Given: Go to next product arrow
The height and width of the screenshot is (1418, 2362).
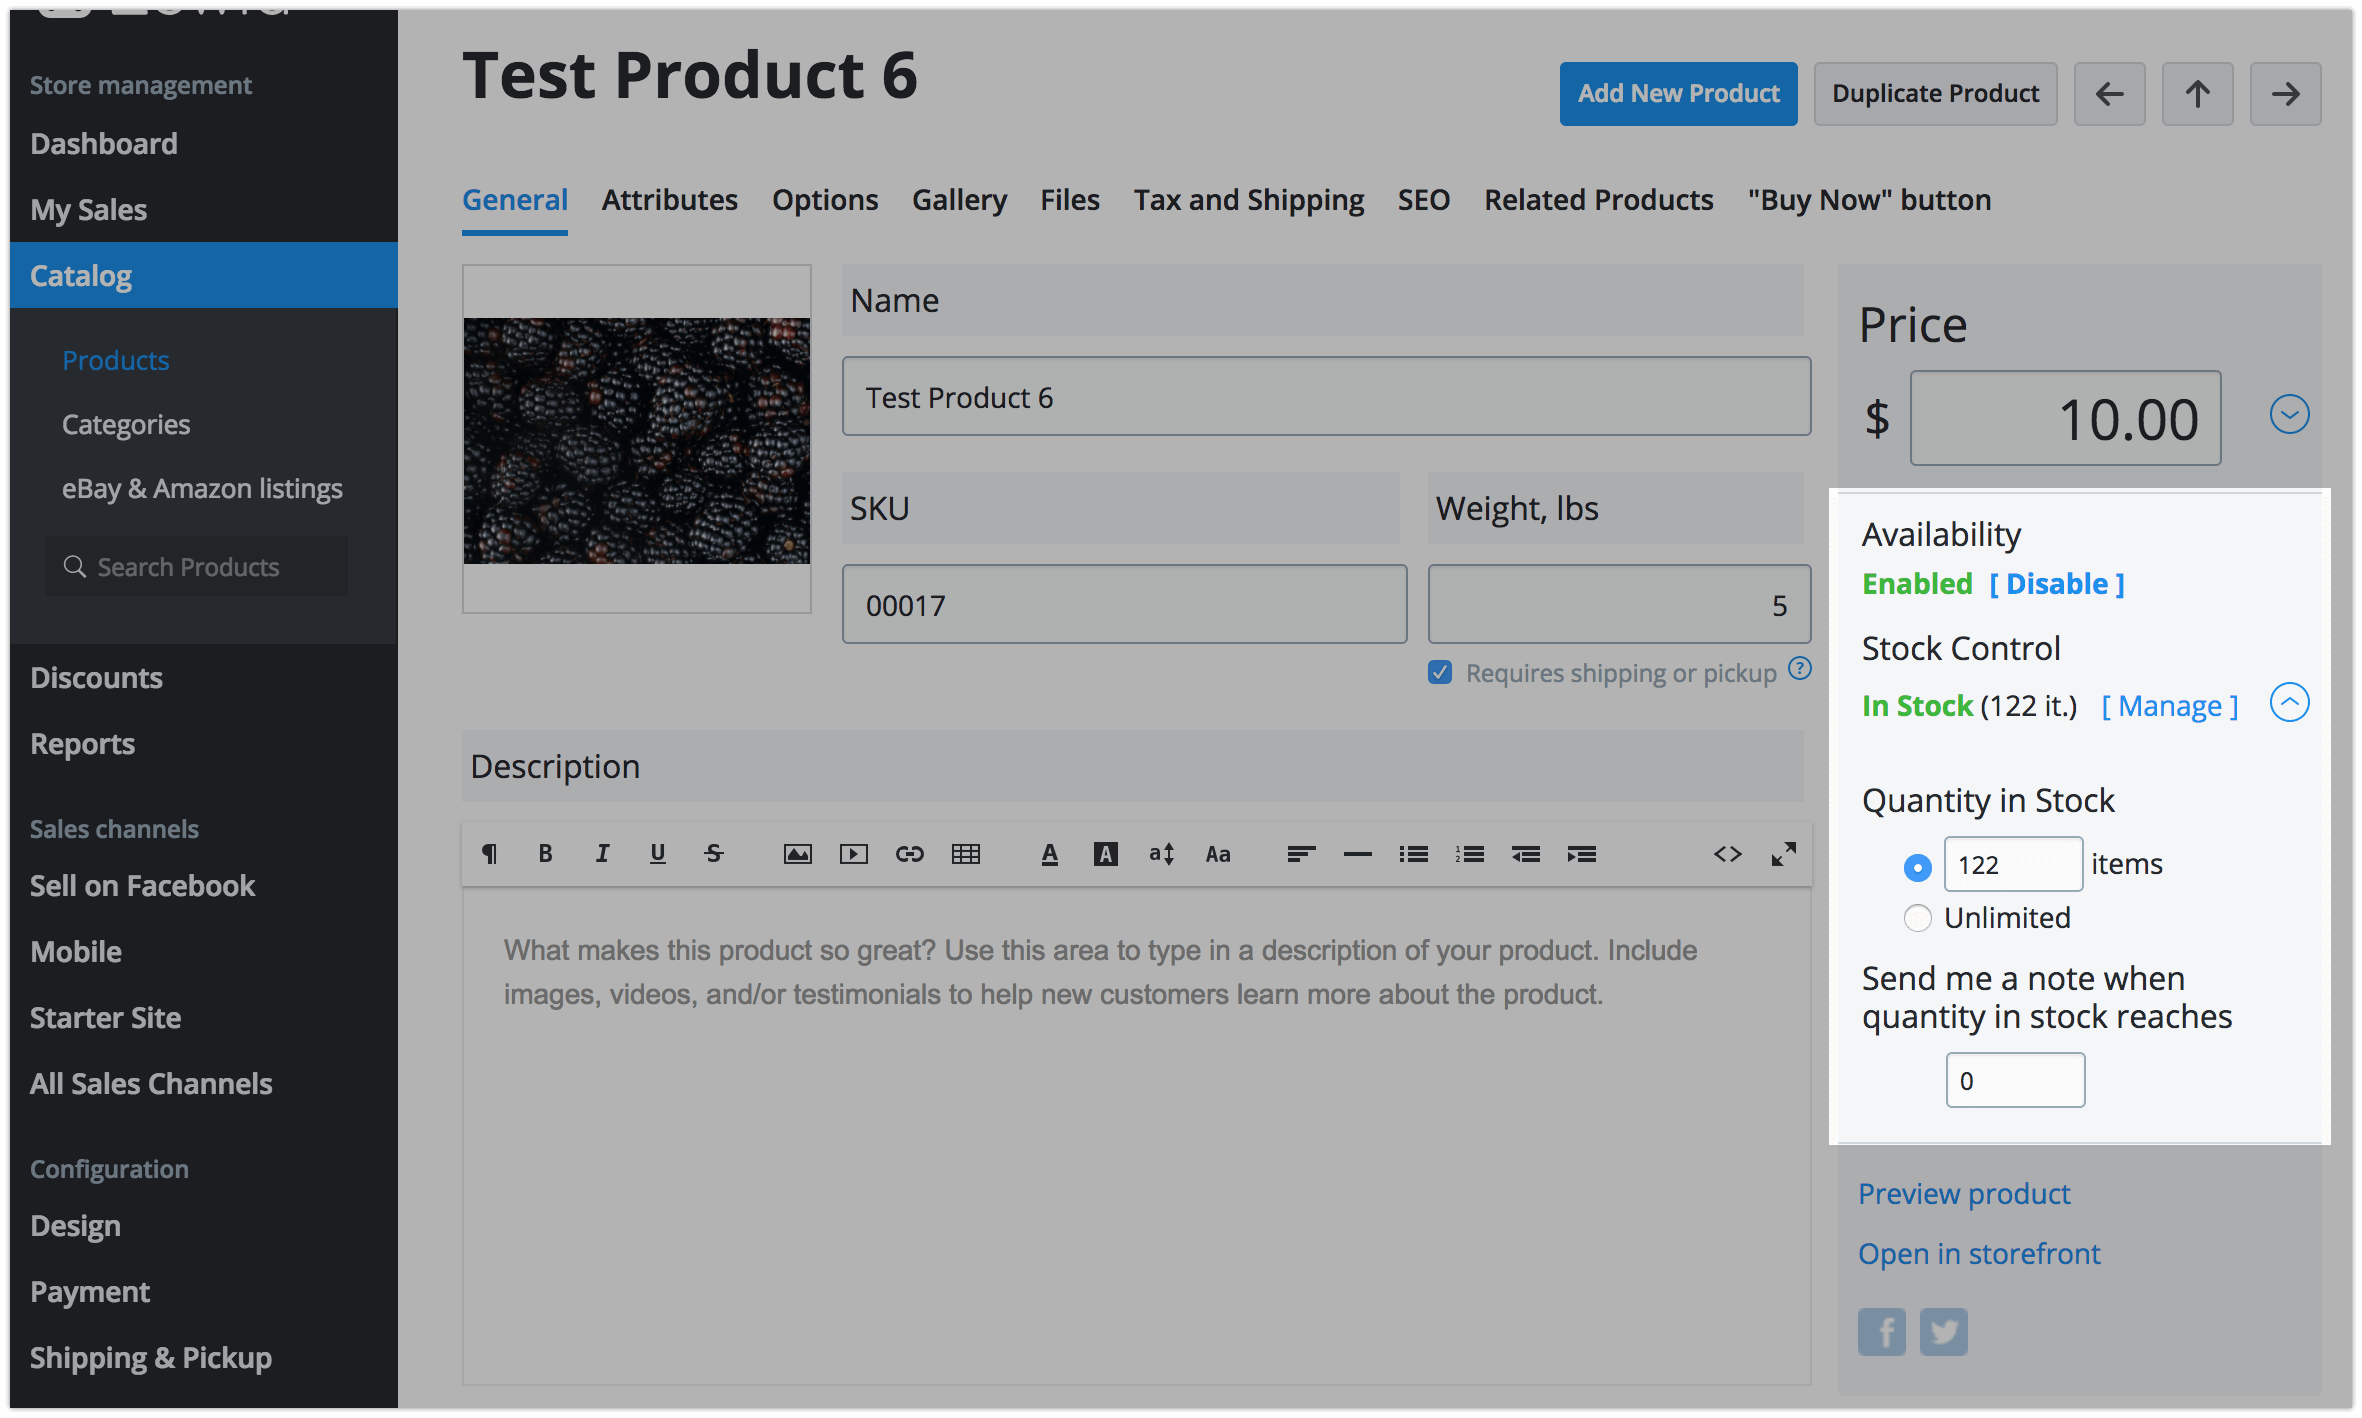Looking at the screenshot, I should [2285, 94].
